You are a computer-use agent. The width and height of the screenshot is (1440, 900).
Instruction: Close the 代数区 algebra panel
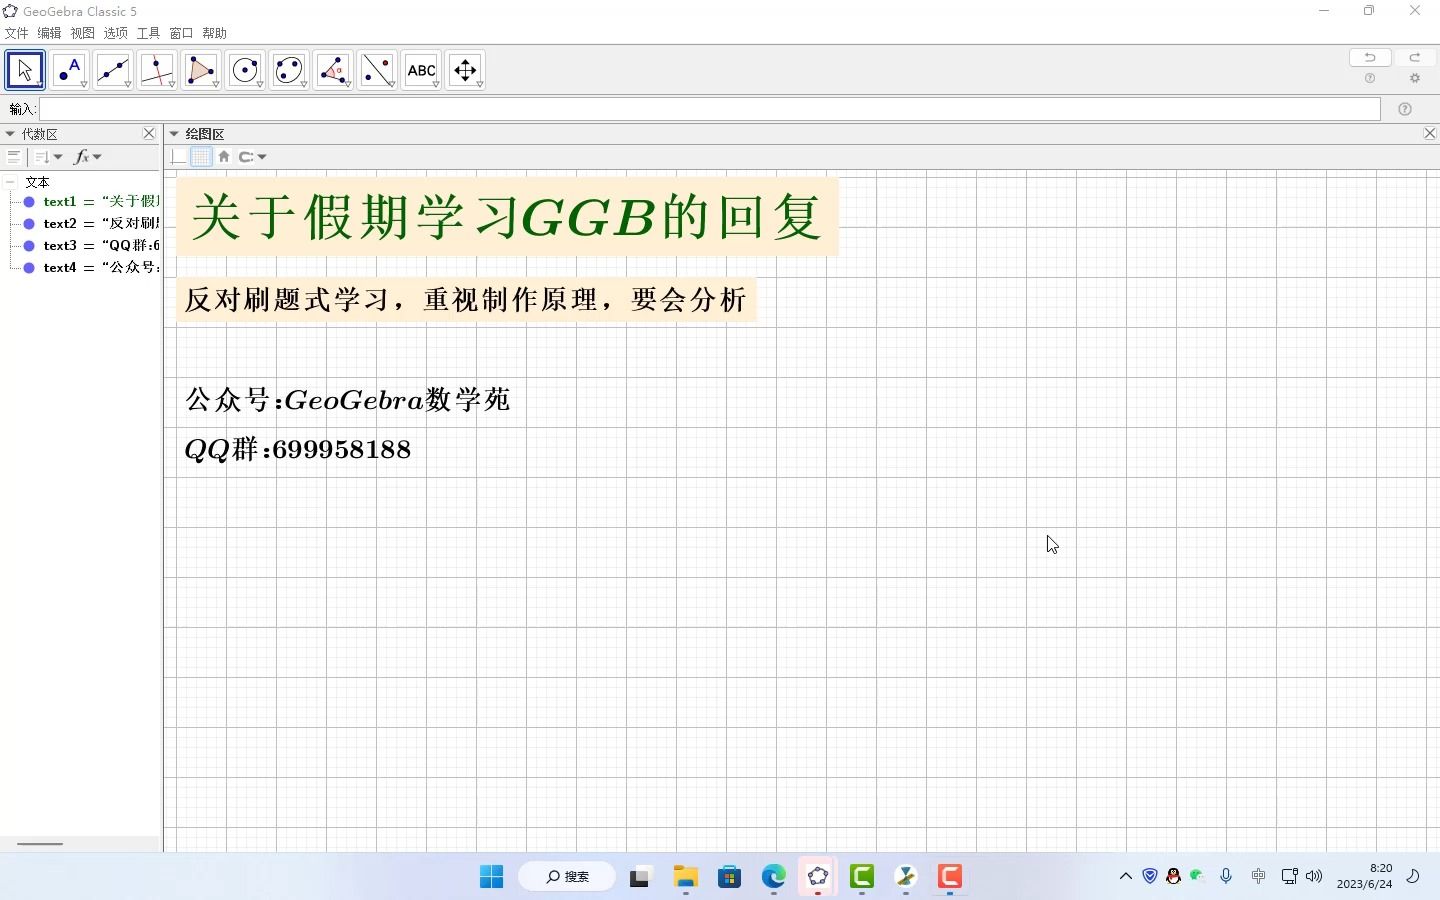[x=149, y=133]
